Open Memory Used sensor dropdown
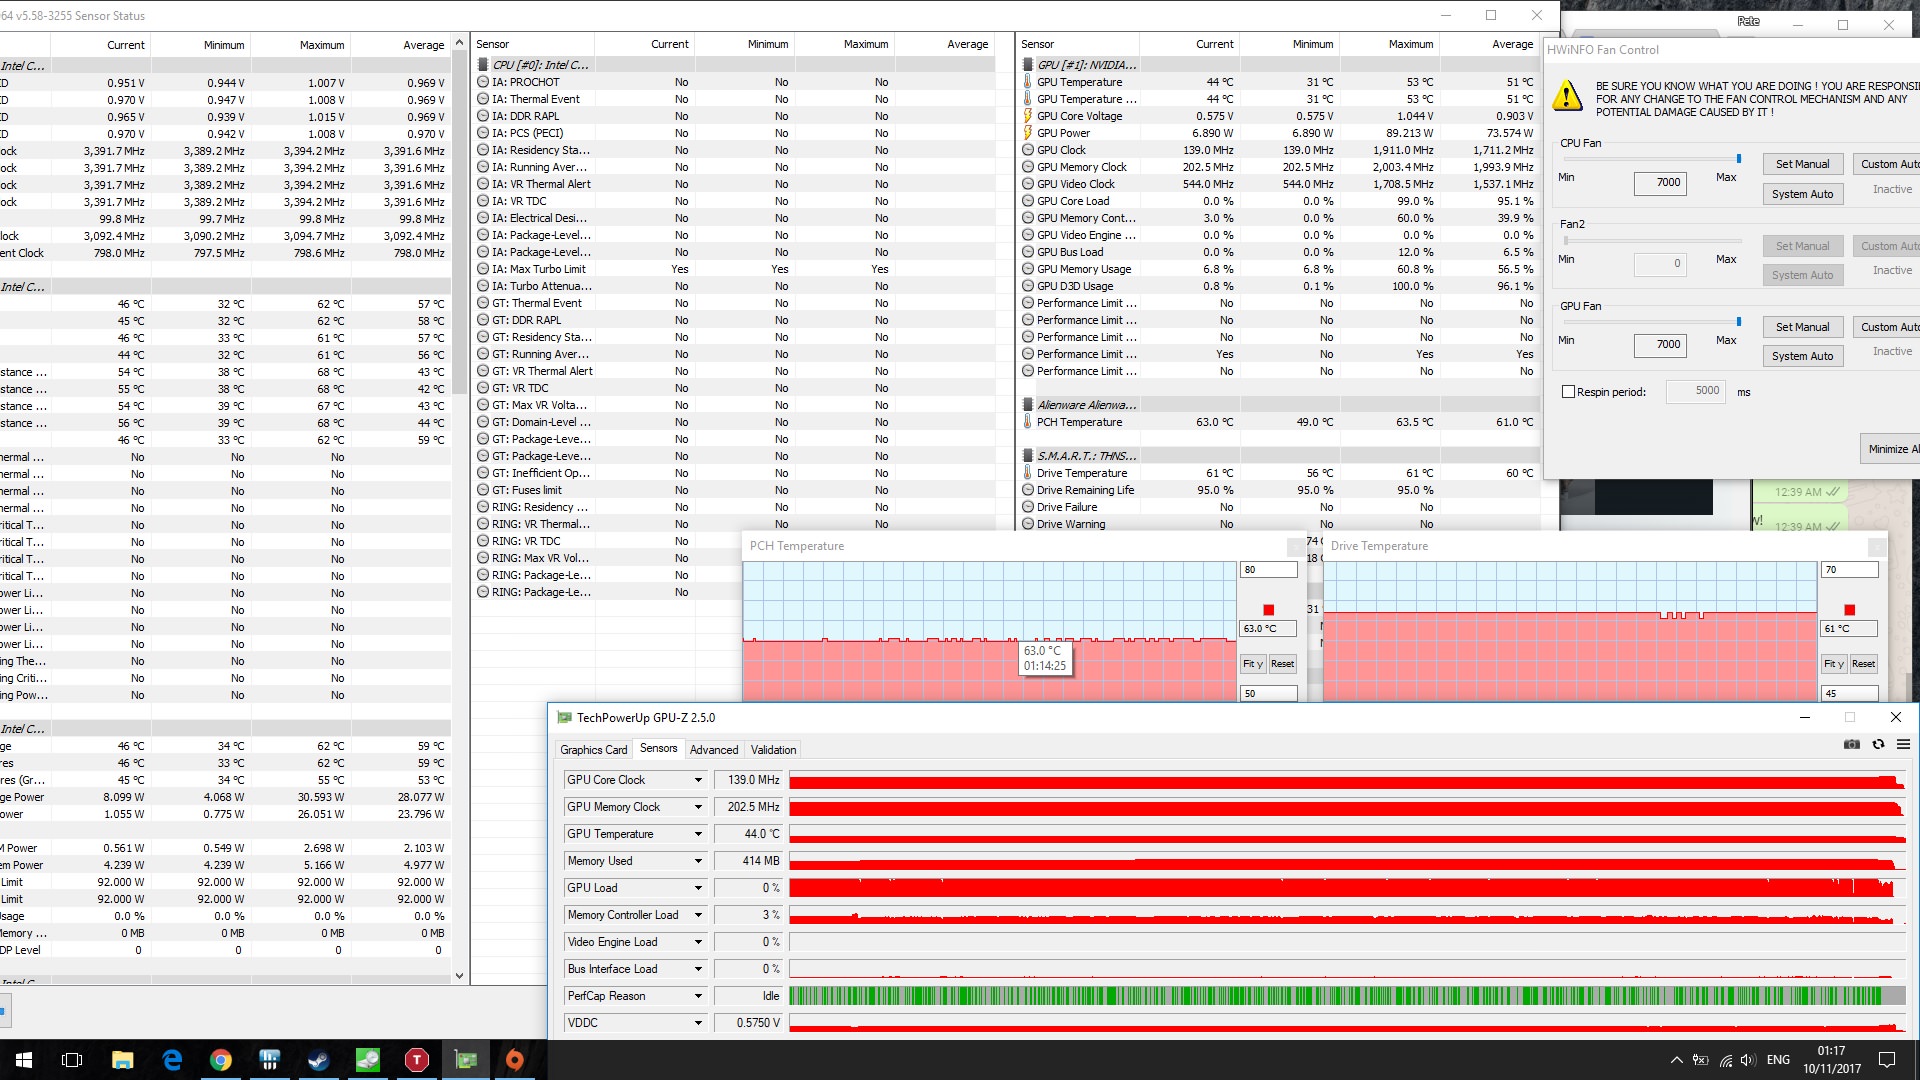The image size is (1920, 1080). (698, 861)
